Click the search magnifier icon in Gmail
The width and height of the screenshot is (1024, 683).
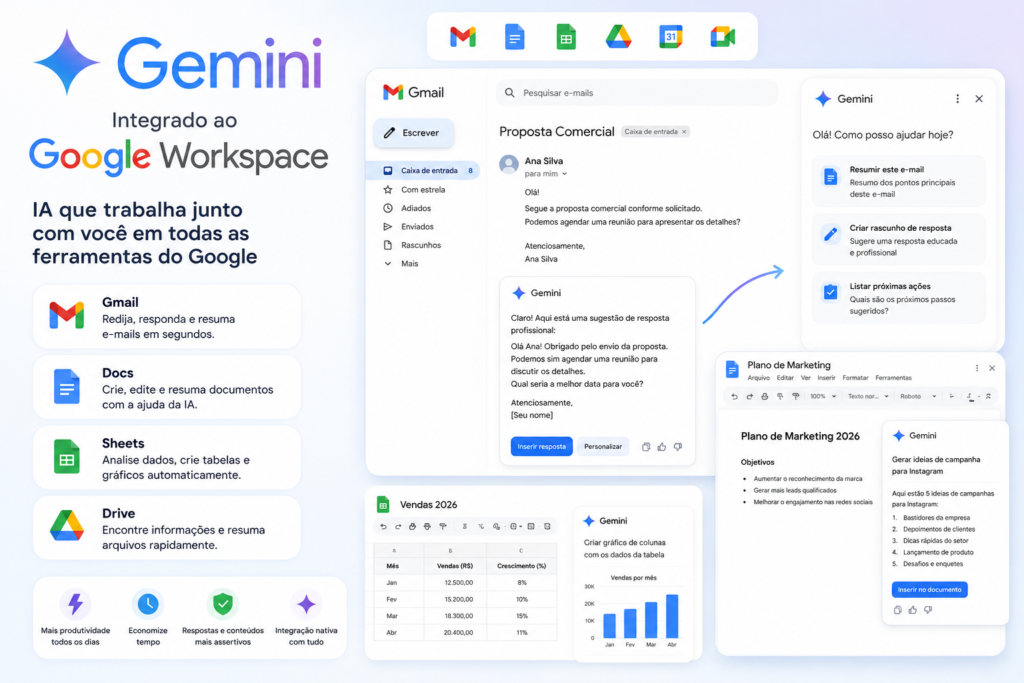(510, 93)
